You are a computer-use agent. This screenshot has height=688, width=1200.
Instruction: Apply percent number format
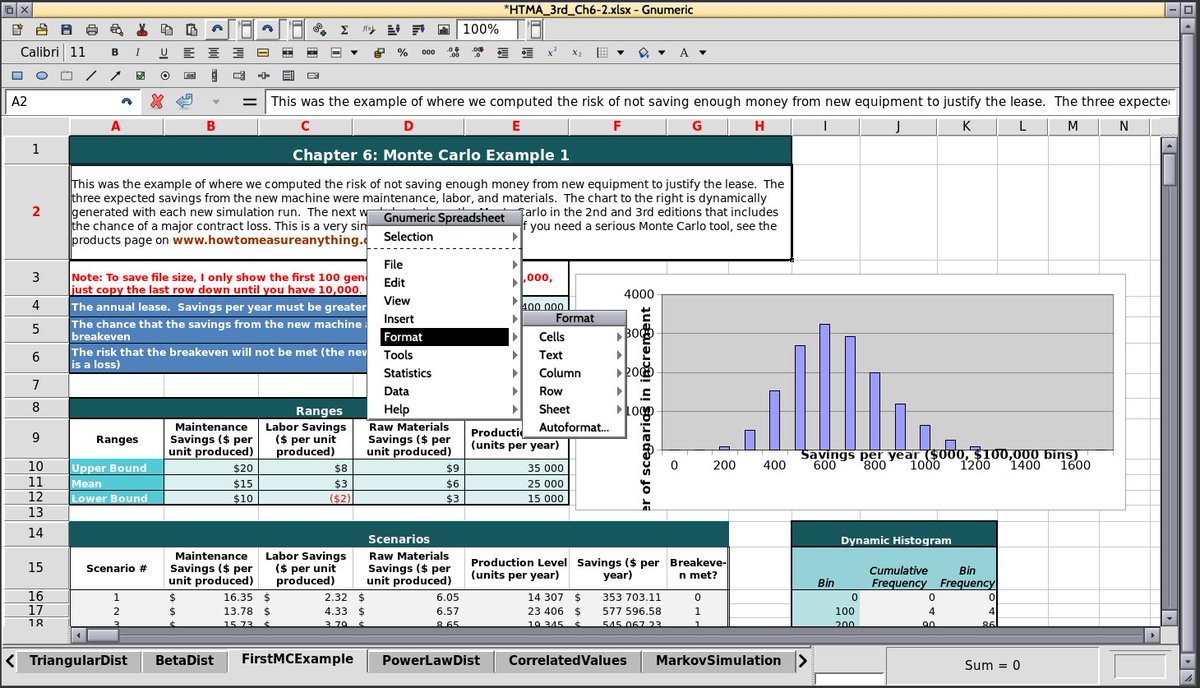click(x=402, y=53)
